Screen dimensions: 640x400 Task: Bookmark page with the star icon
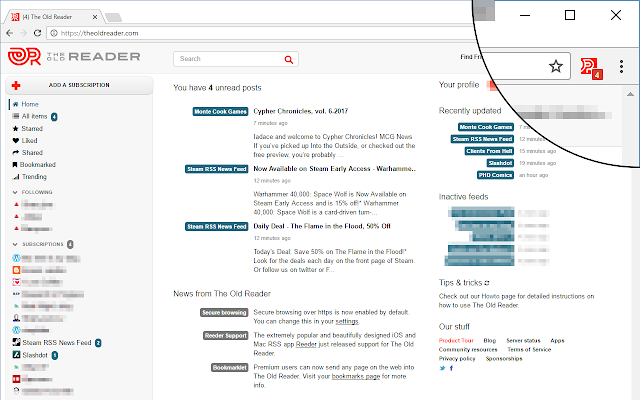coord(556,66)
